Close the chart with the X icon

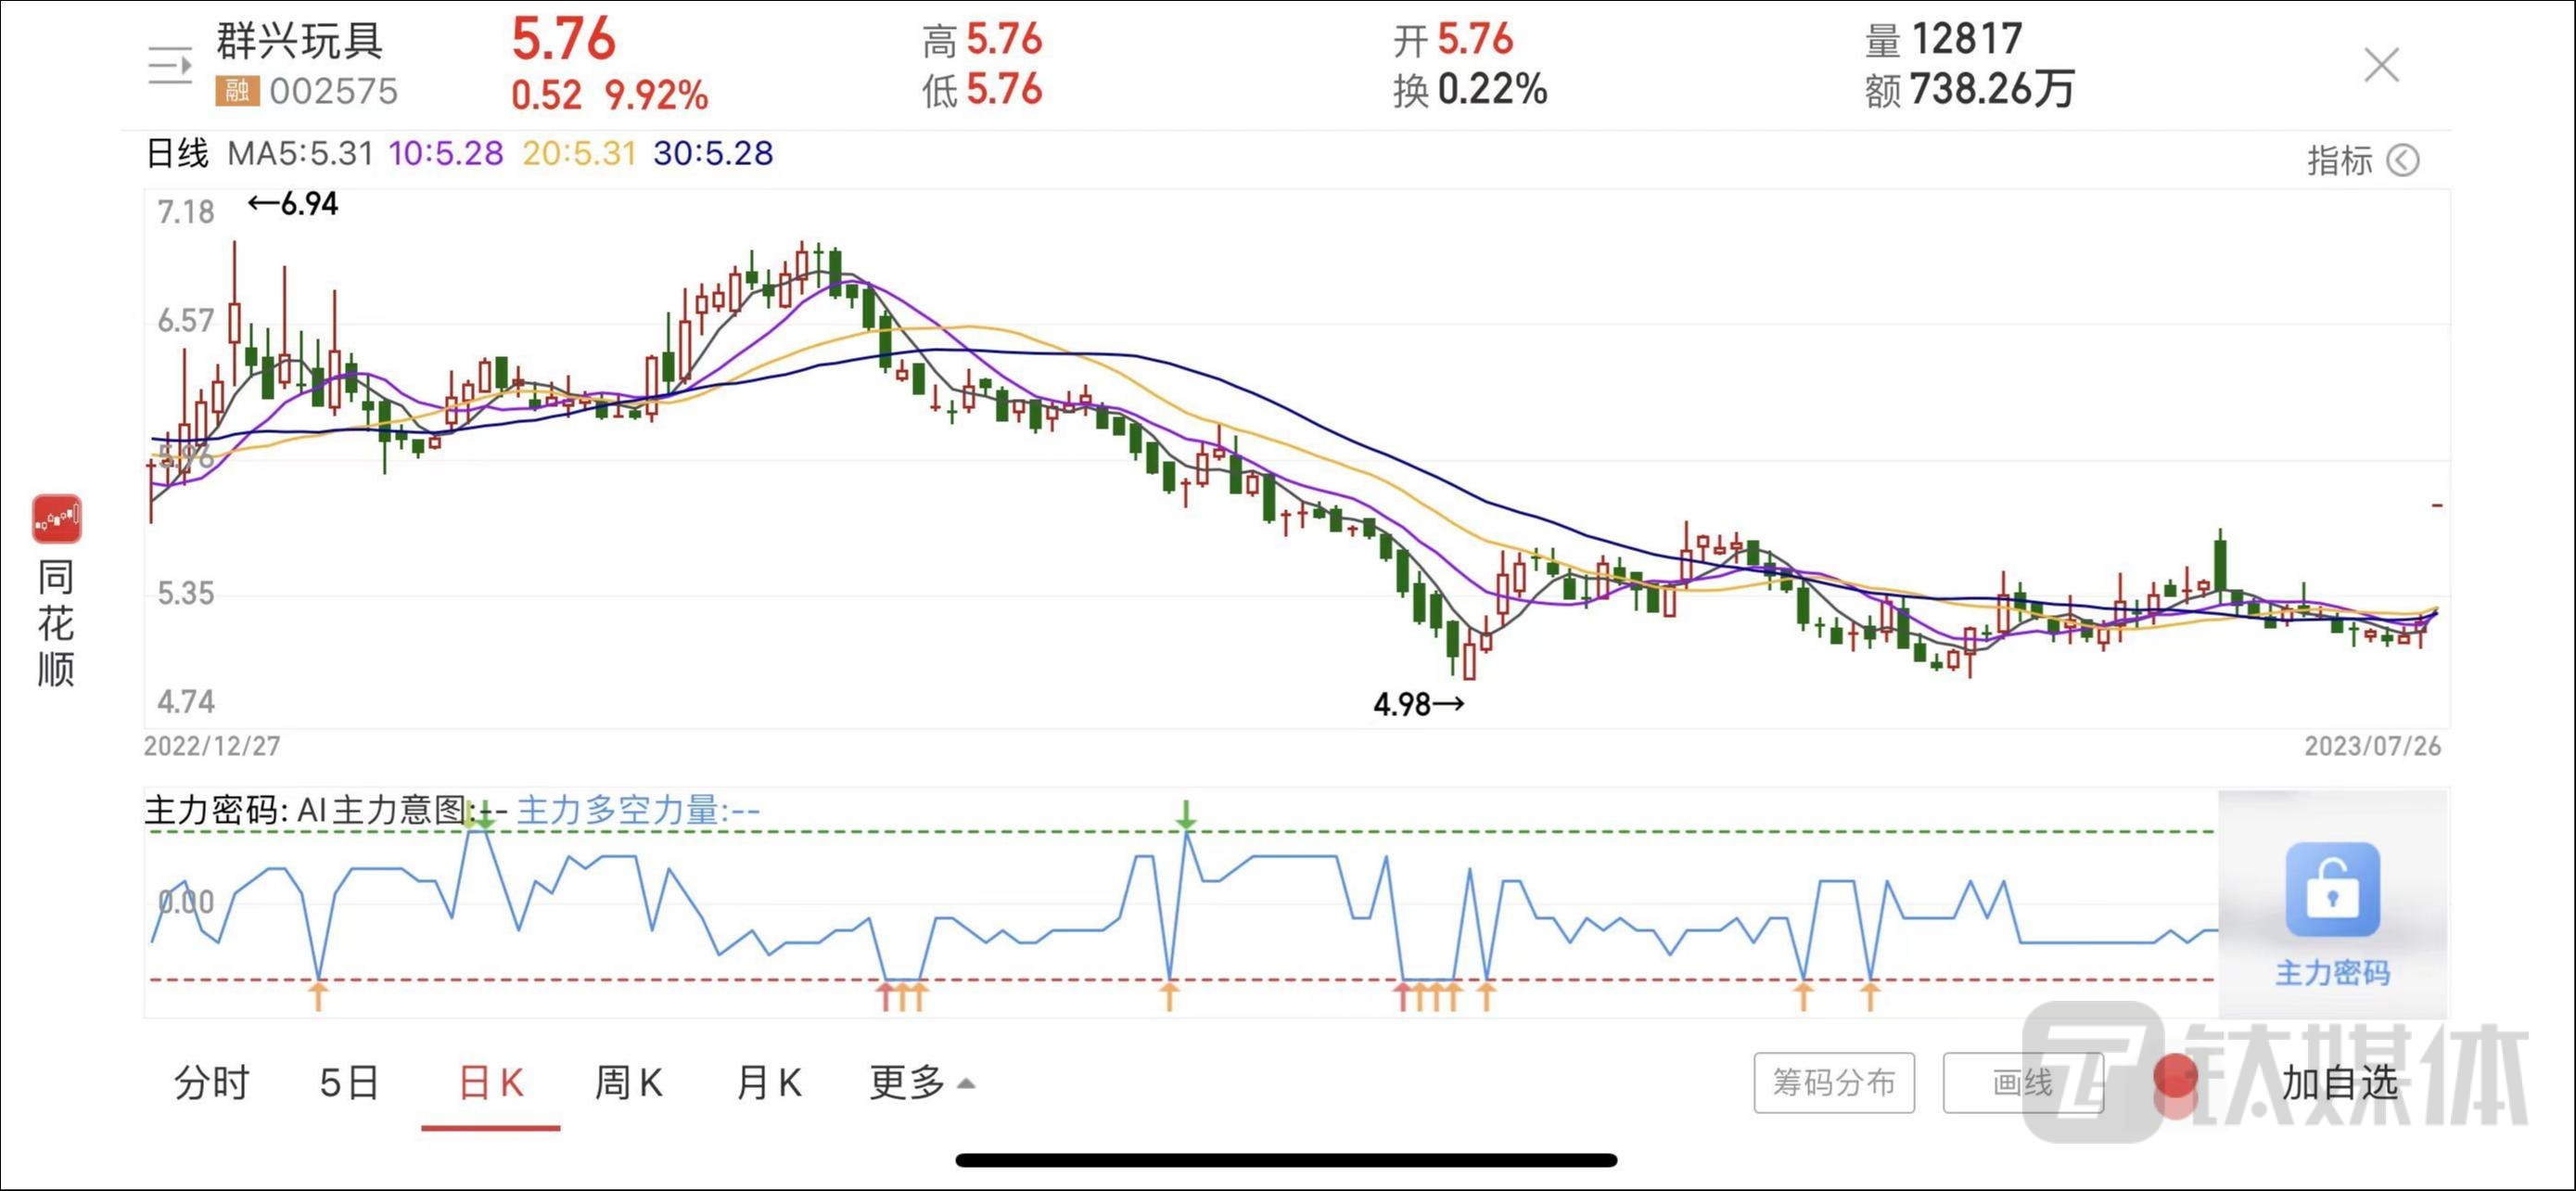pyautogui.click(x=2381, y=66)
